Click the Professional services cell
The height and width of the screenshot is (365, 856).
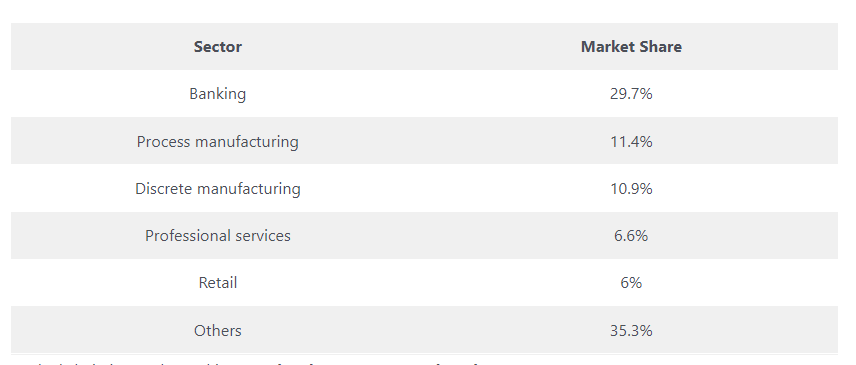tap(218, 236)
